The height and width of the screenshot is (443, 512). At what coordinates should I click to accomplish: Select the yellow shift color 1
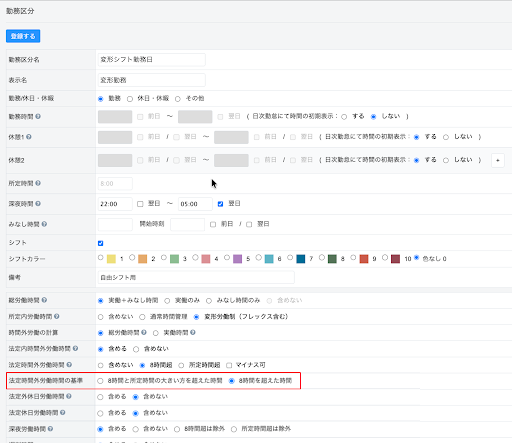pyautogui.click(x=101, y=258)
